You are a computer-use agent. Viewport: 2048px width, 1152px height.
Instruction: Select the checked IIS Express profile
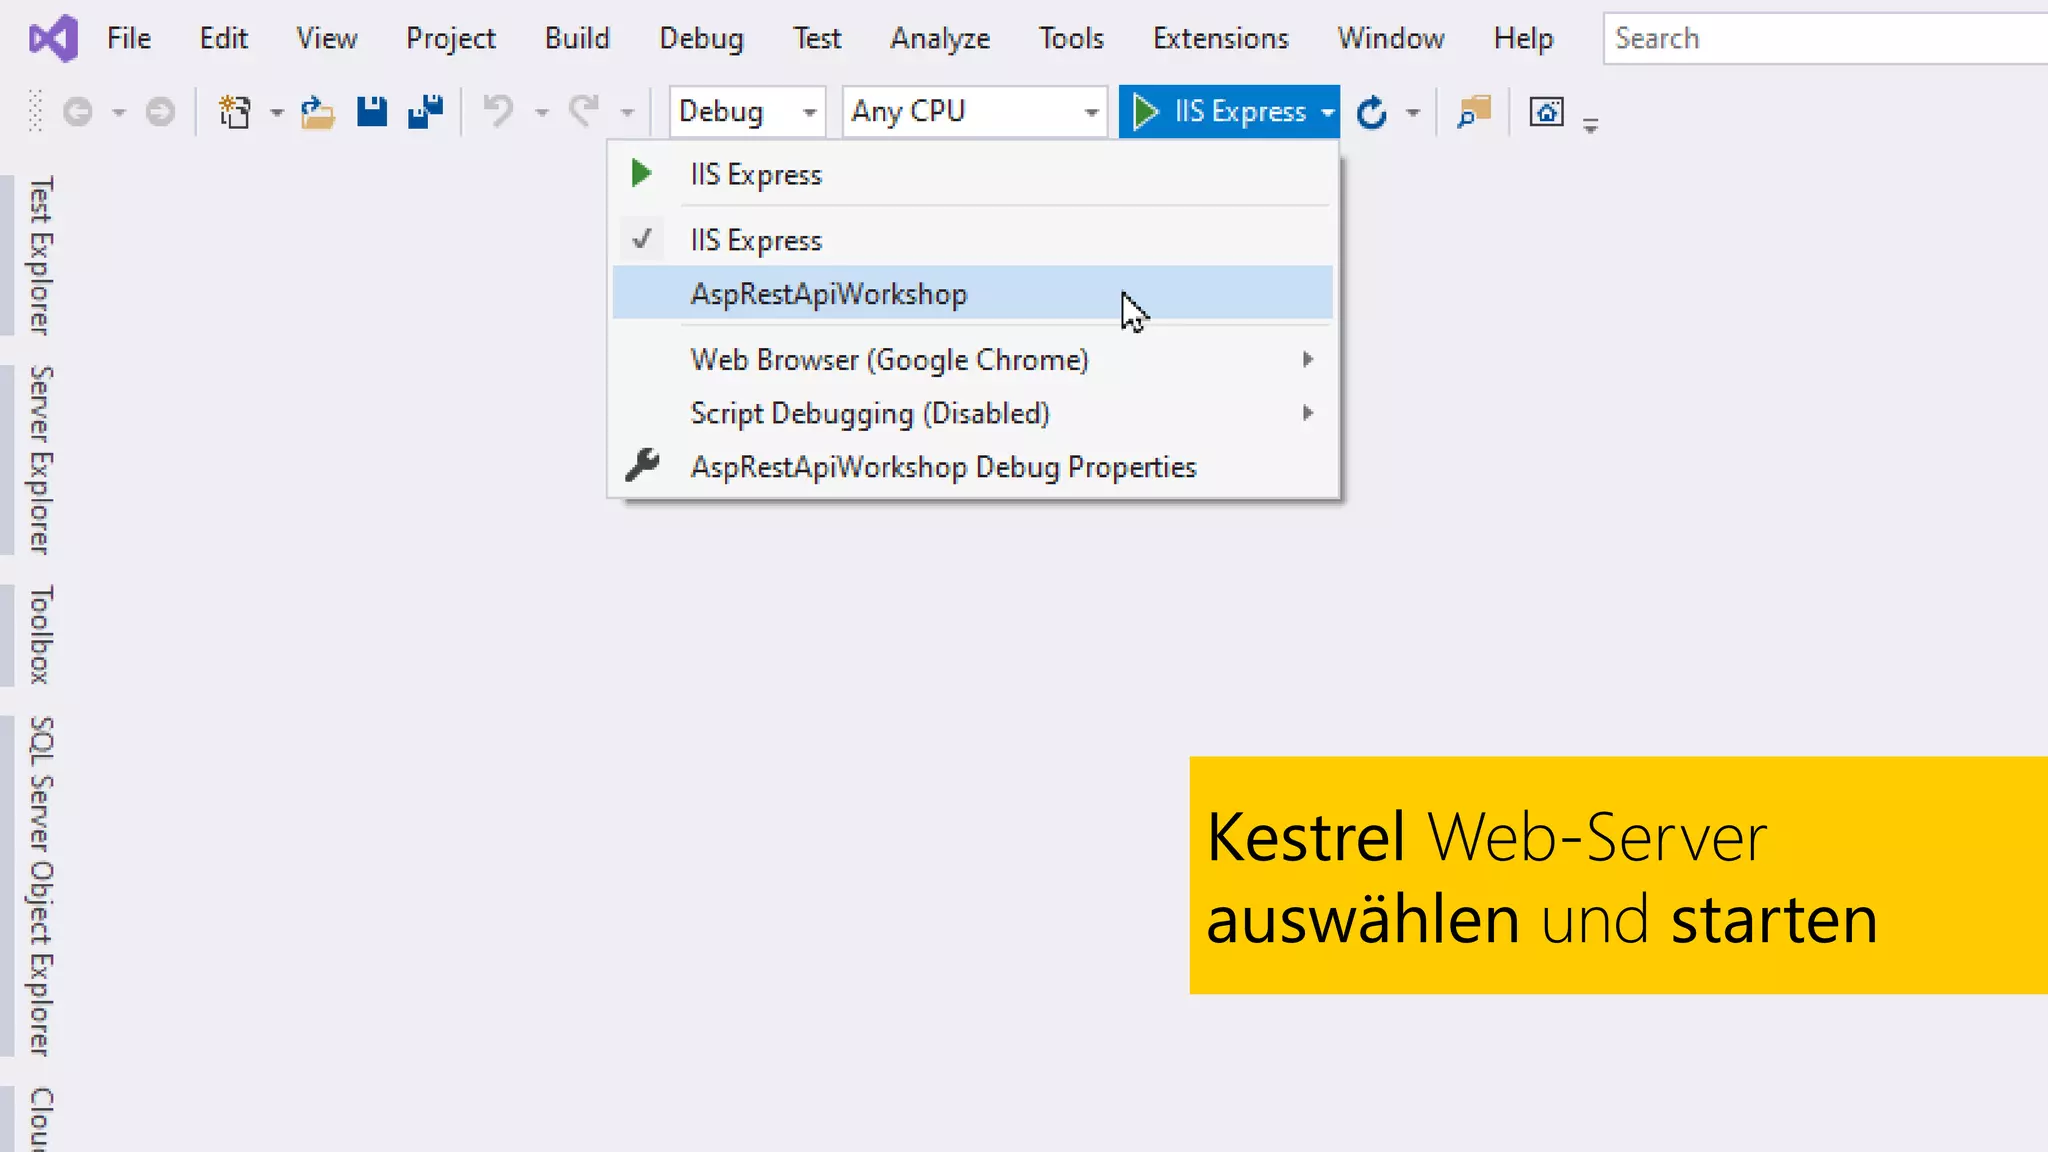pyautogui.click(x=972, y=240)
